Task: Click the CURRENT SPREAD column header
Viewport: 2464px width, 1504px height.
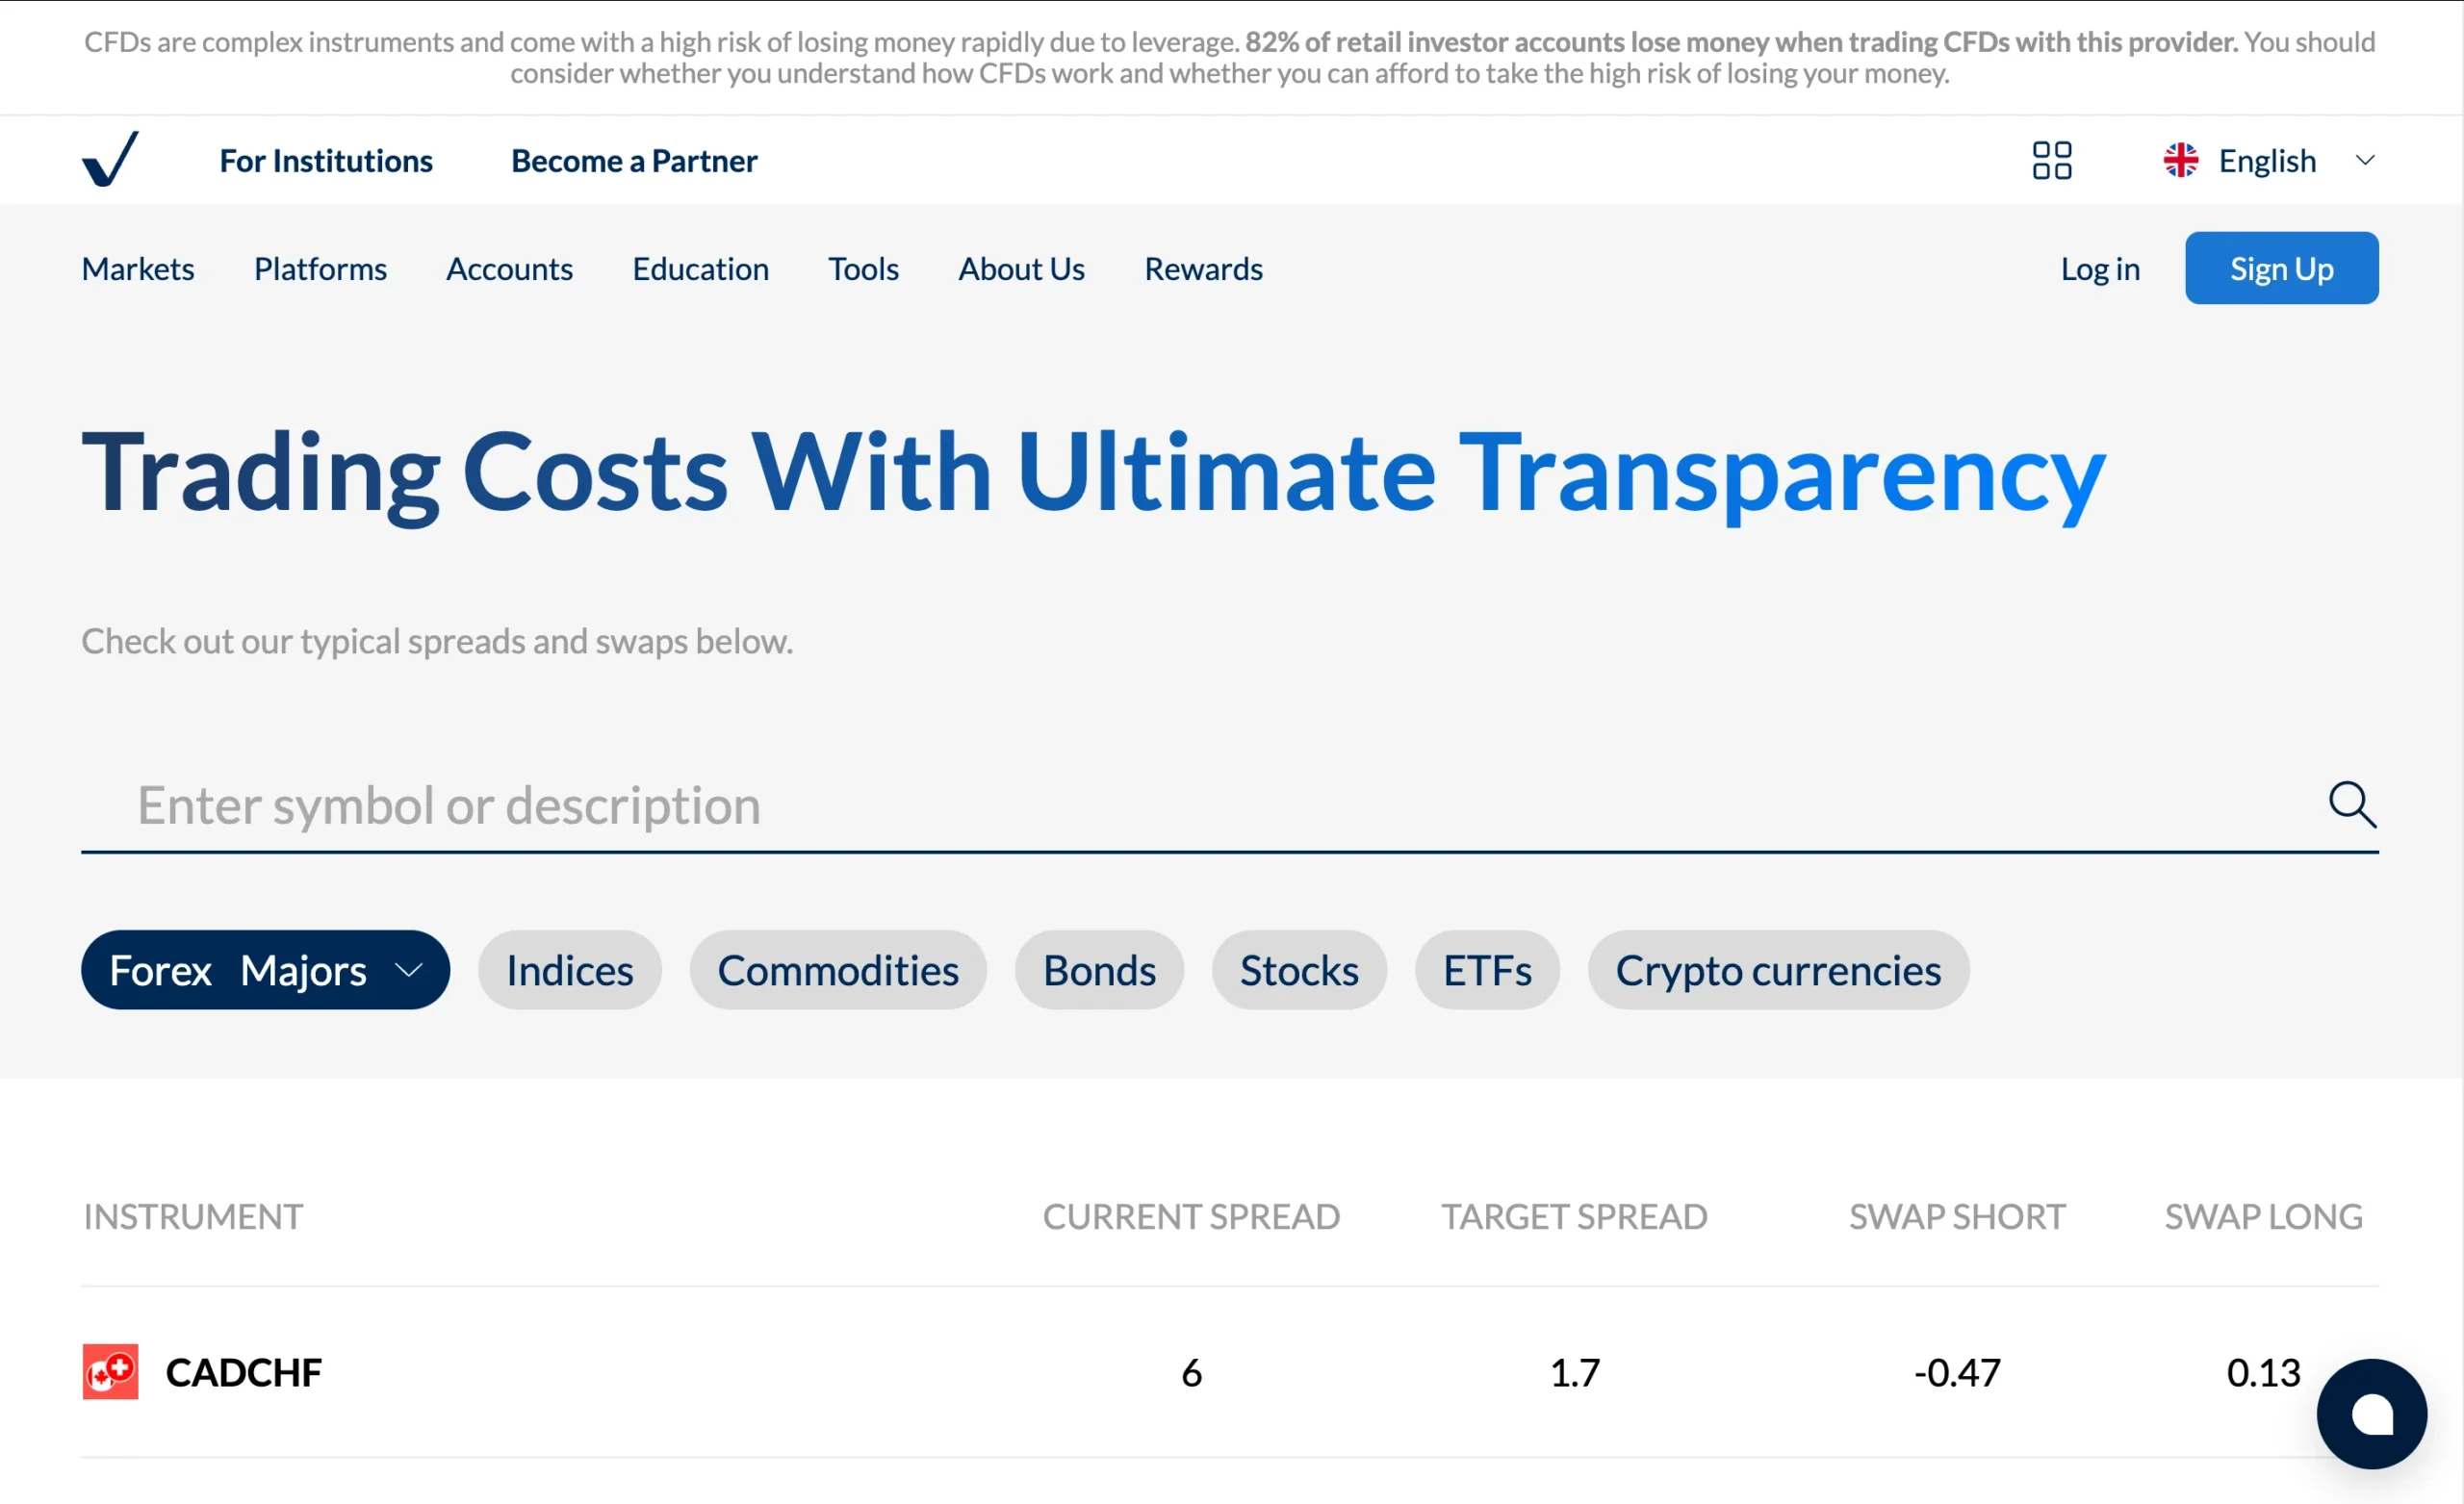Action: pyautogui.click(x=1191, y=1216)
